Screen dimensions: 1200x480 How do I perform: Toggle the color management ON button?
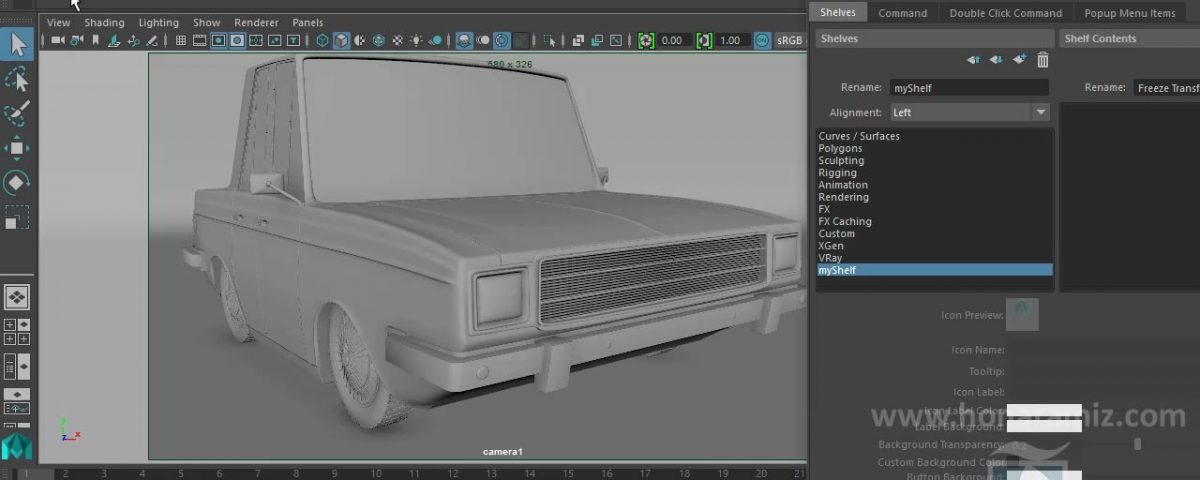tap(762, 41)
